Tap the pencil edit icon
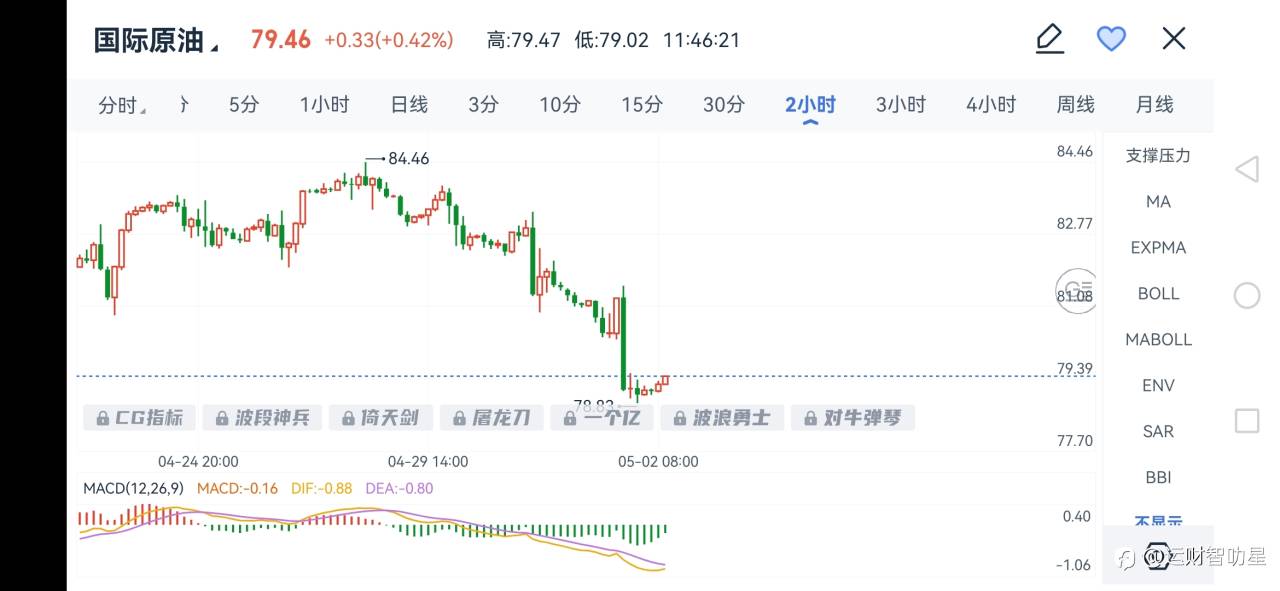 coord(1049,39)
